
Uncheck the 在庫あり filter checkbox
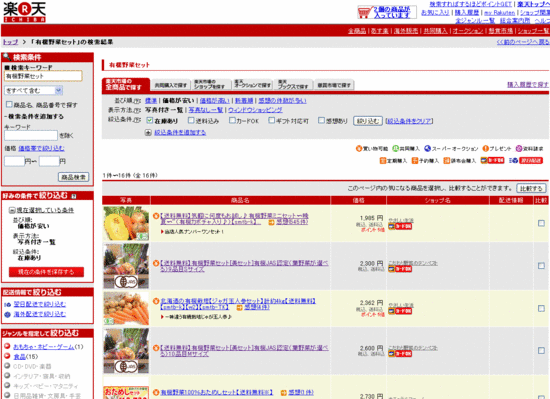pos(150,121)
